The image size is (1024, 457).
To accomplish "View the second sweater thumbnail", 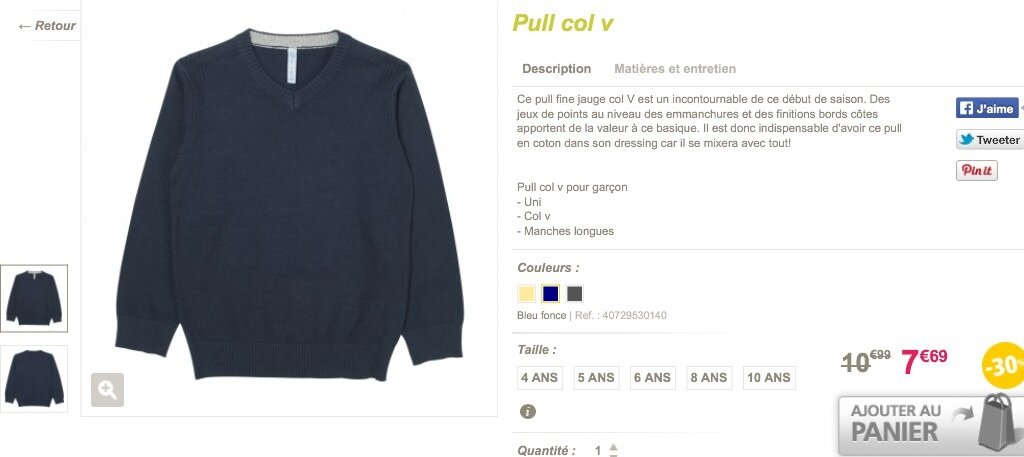I will tap(34, 379).
